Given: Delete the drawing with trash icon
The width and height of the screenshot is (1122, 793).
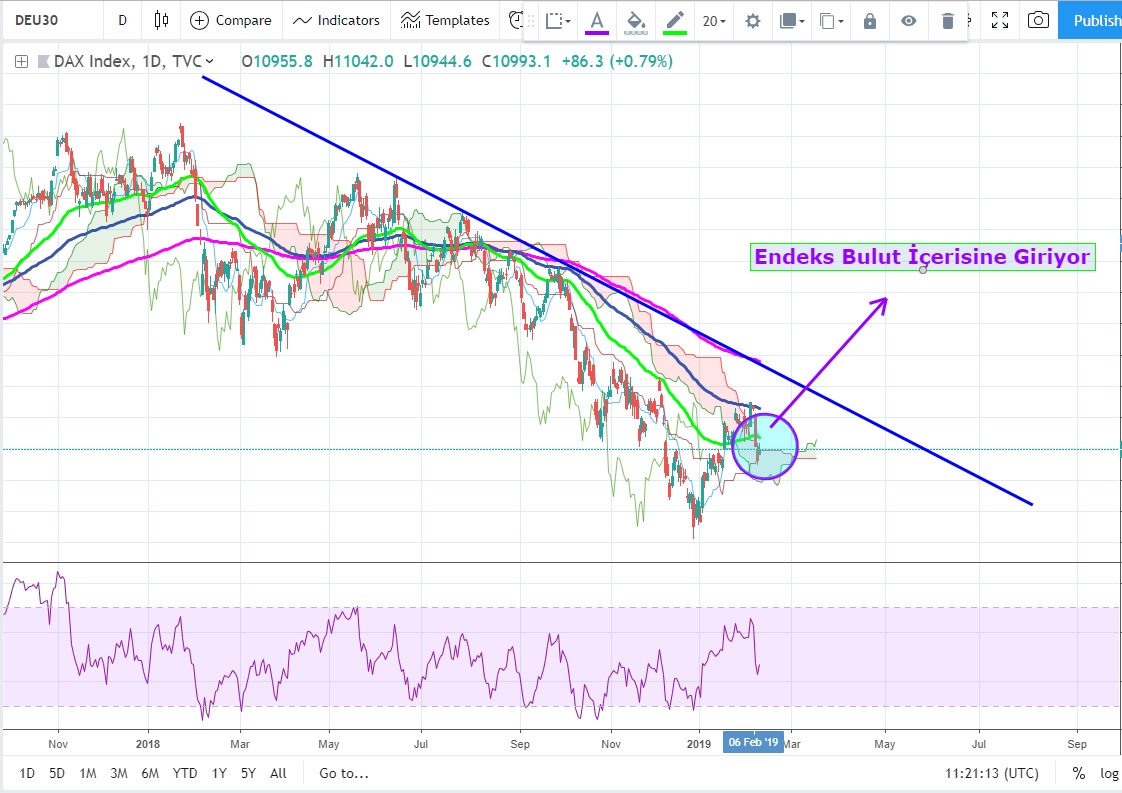Looking at the screenshot, I should pyautogui.click(x=948, y=21).
